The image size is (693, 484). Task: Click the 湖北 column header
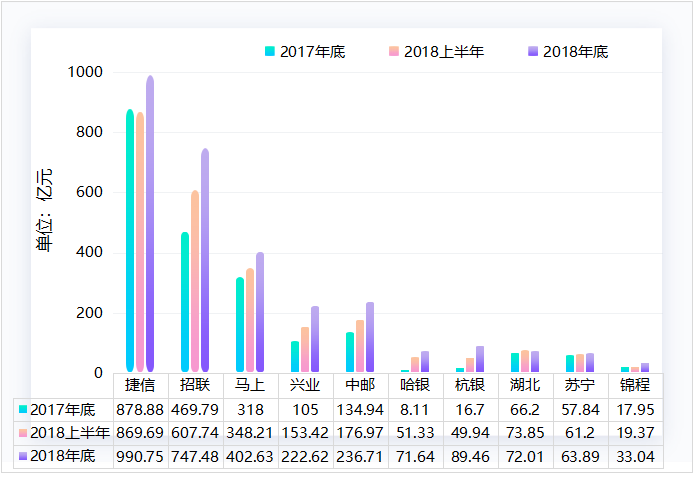tap(525, 385)
